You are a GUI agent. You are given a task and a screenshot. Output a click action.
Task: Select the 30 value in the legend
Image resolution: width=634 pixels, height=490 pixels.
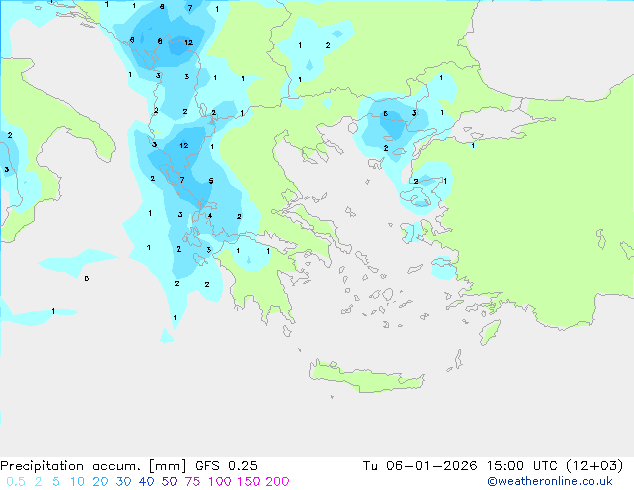pos(123,482)
